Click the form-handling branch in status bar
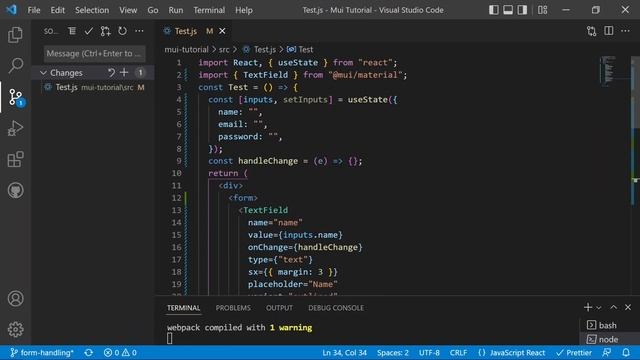Image resolution: width=640 pixels, height=360 pixels. coord(42,353)
